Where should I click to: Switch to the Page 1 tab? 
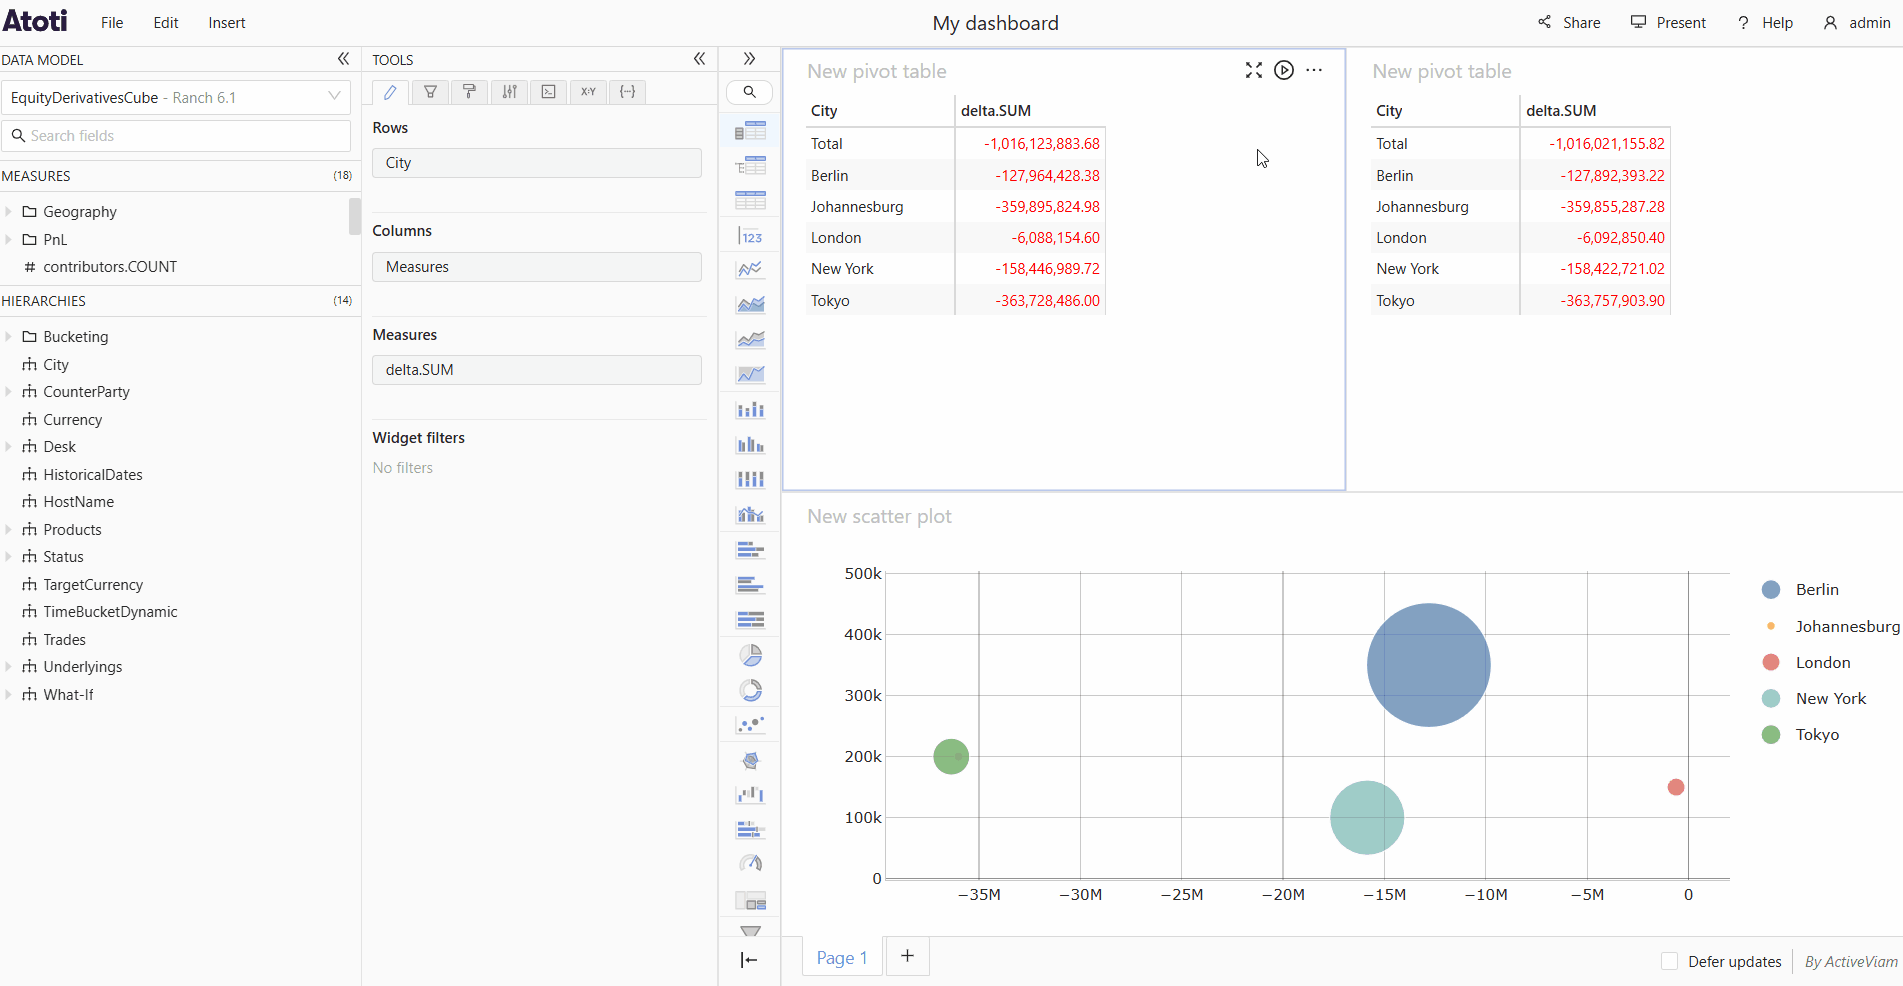[x=842, y=957]
